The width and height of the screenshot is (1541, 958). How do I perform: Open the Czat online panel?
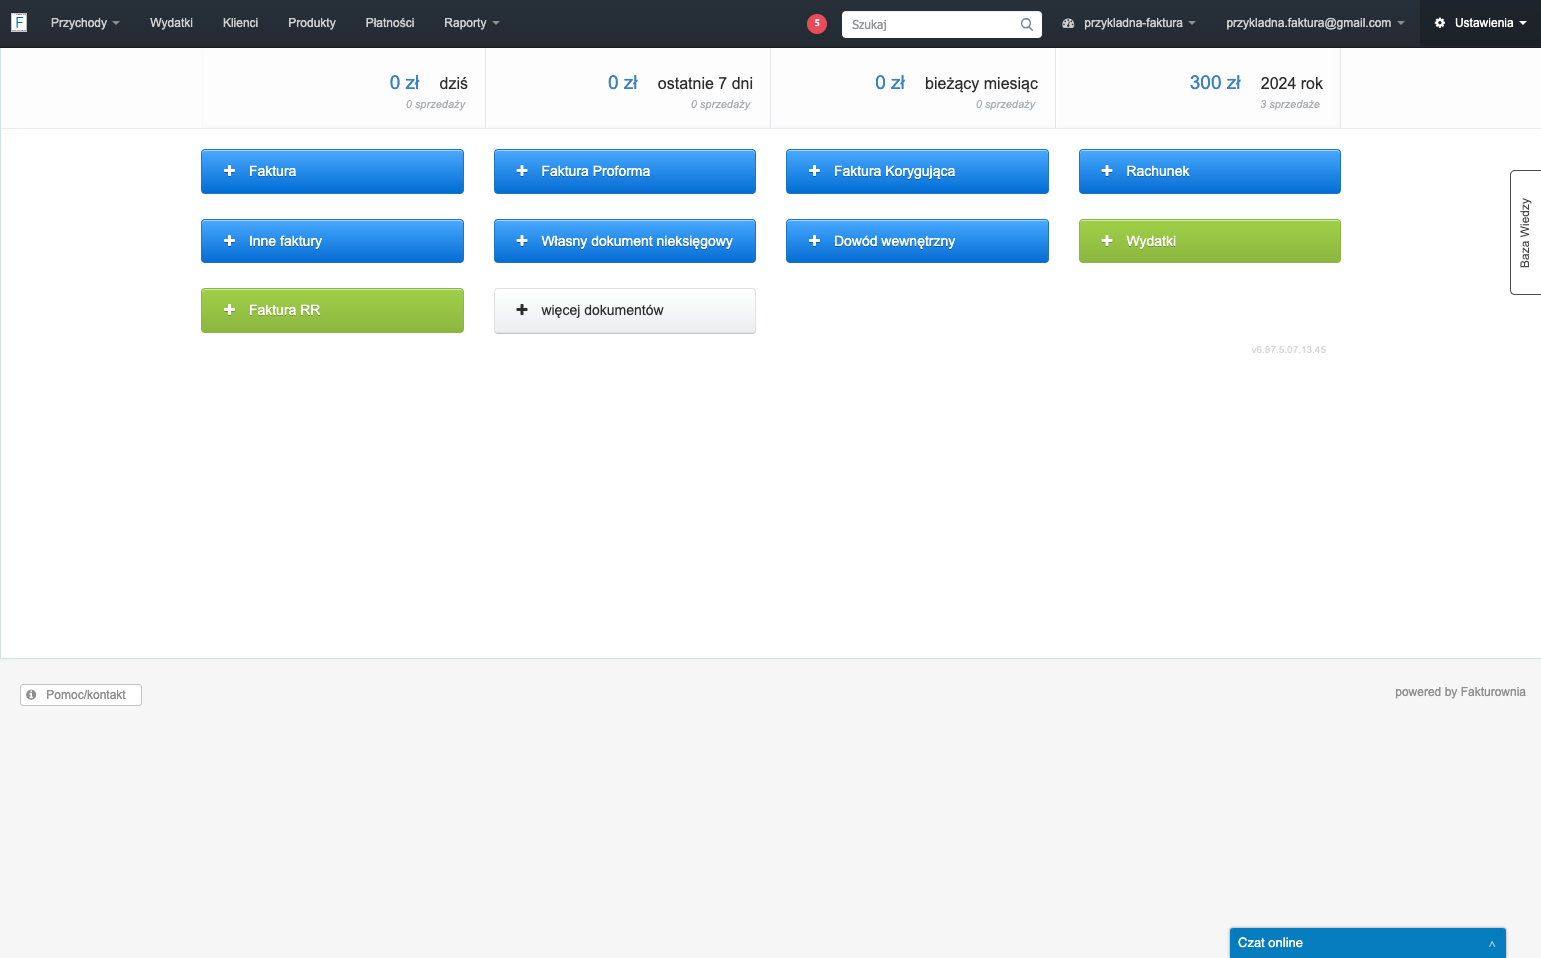coord(1367,943)
